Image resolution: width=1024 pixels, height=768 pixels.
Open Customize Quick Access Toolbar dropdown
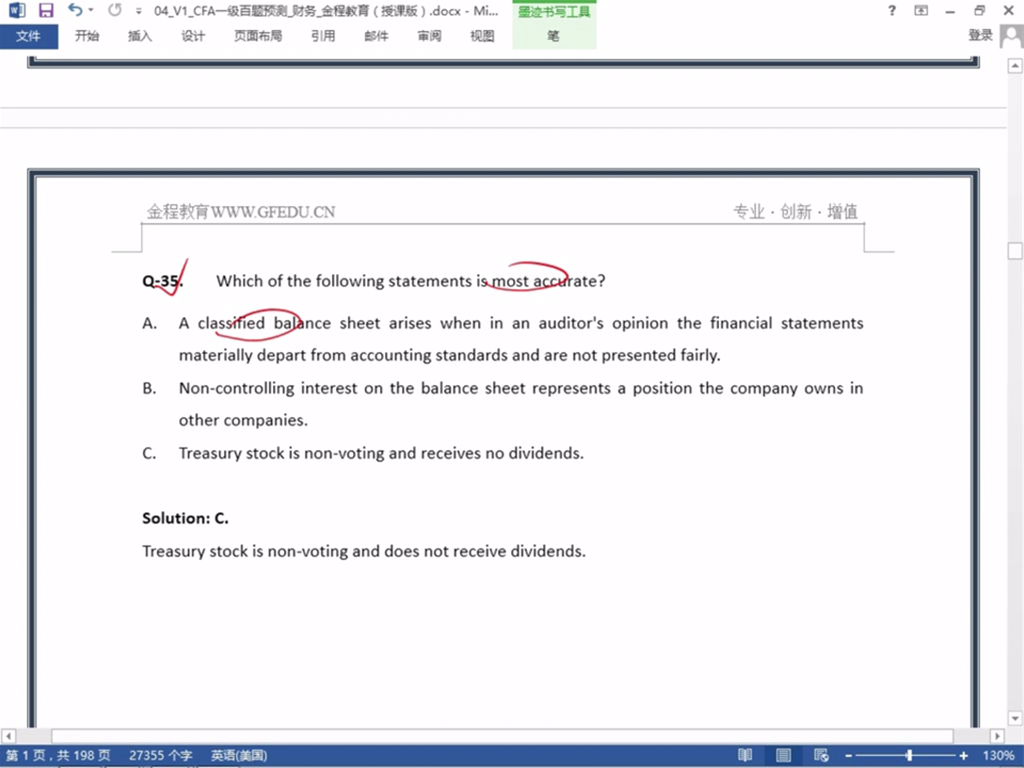click(x=141, y=11)
